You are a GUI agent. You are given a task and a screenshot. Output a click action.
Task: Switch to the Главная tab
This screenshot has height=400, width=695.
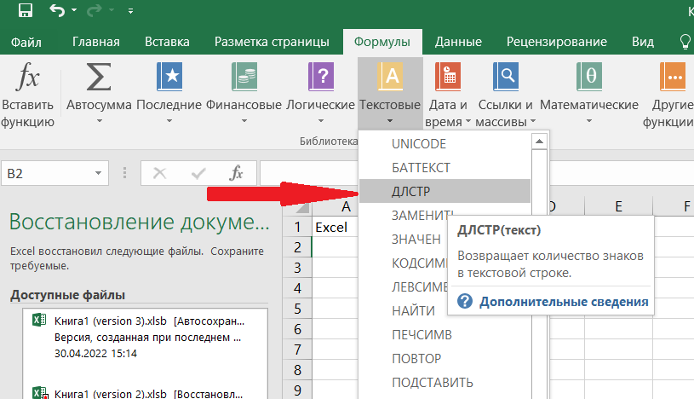pos(96,42)
